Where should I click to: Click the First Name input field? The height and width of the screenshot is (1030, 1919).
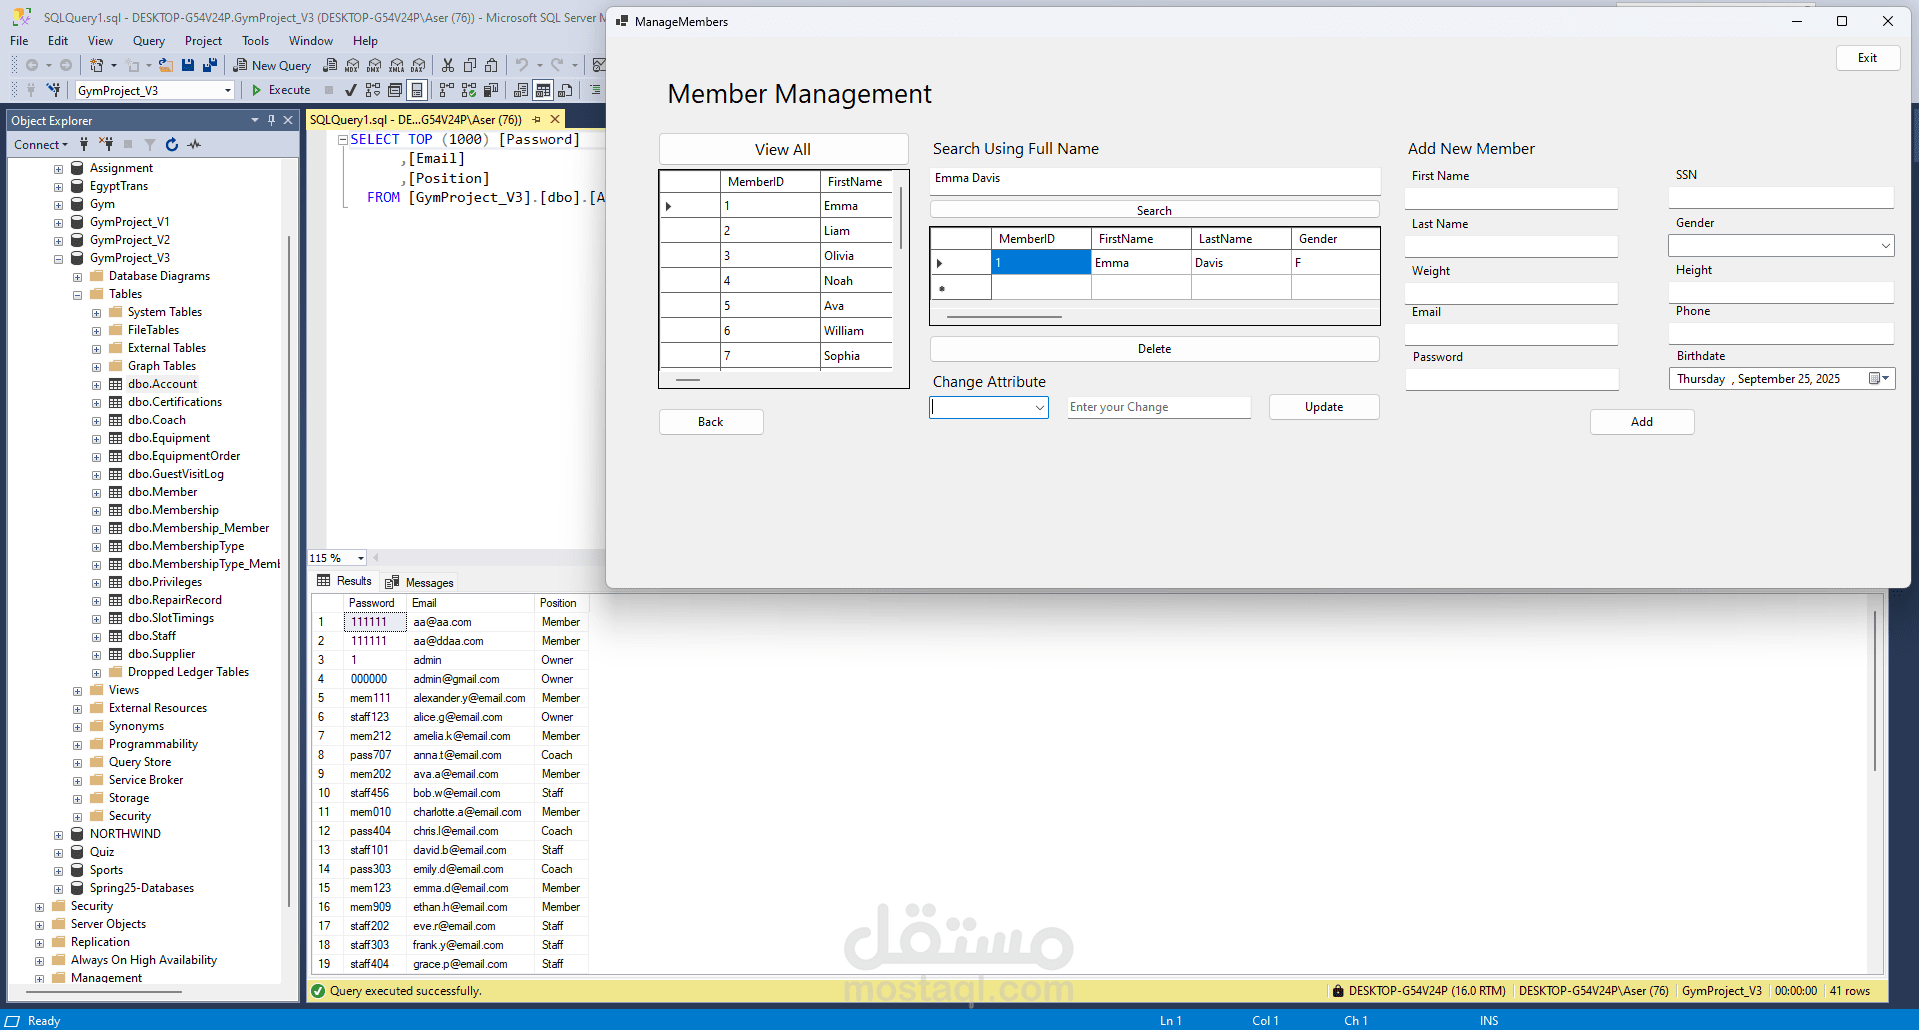point(1510,198)
